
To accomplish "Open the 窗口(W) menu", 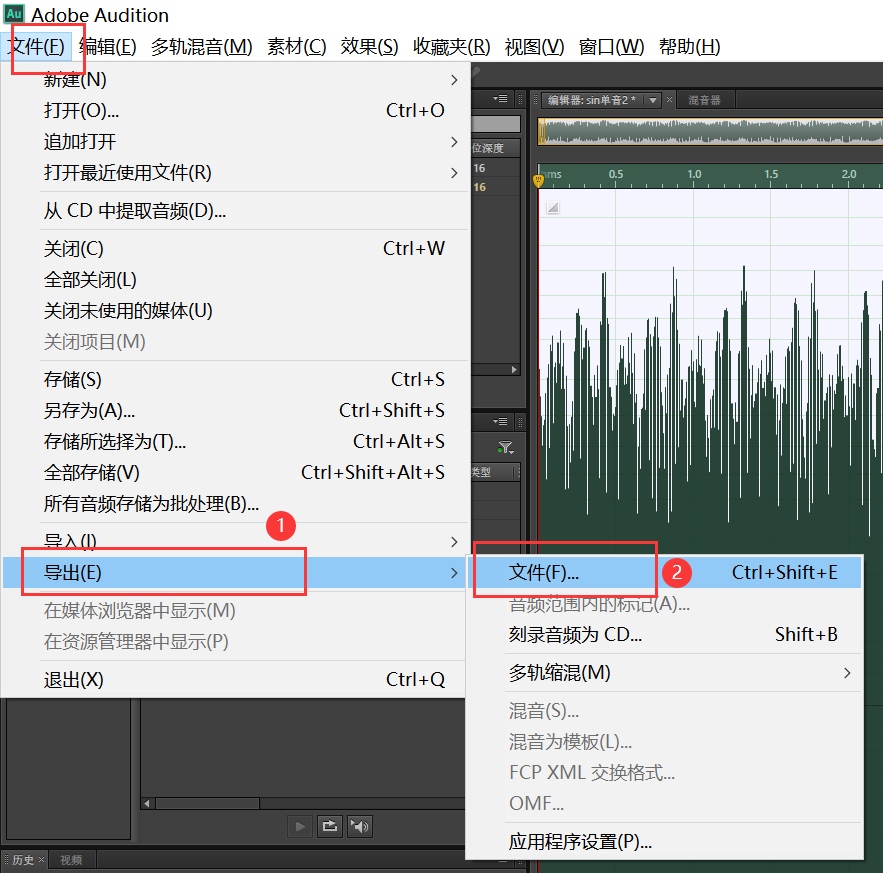I will click(612, 47).
